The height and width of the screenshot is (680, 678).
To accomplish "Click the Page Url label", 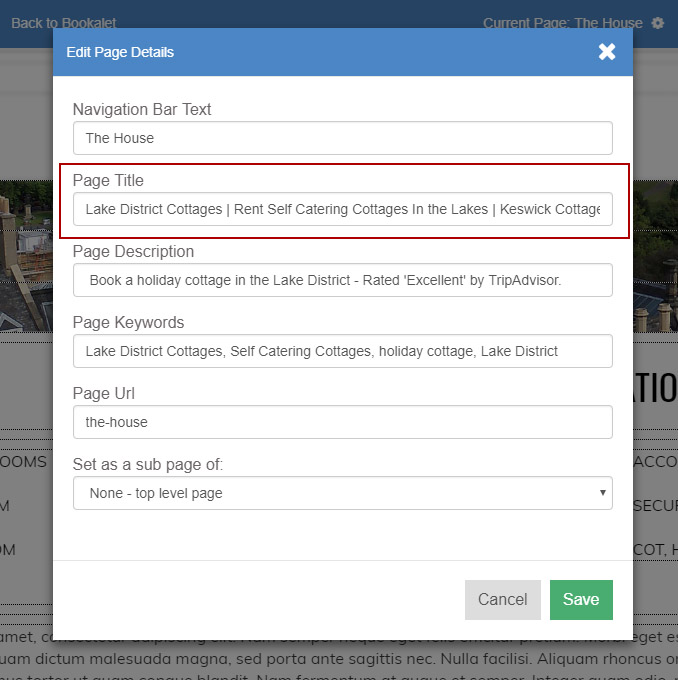I will (104, 393).
